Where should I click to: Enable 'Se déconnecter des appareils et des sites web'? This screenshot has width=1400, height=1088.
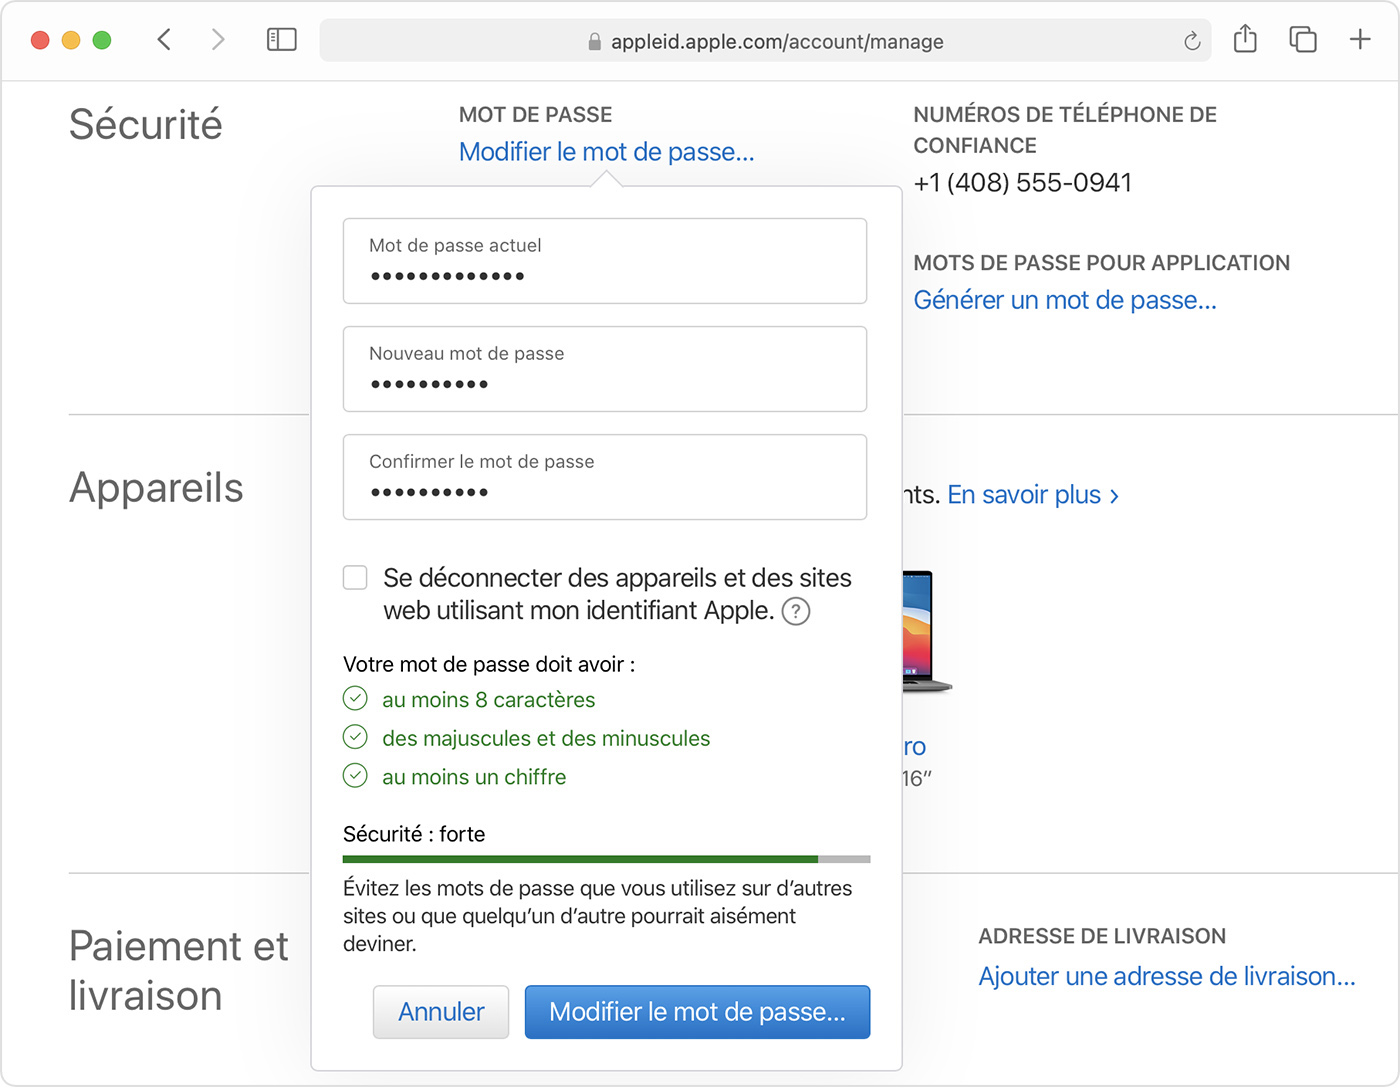tap(355, 577)
